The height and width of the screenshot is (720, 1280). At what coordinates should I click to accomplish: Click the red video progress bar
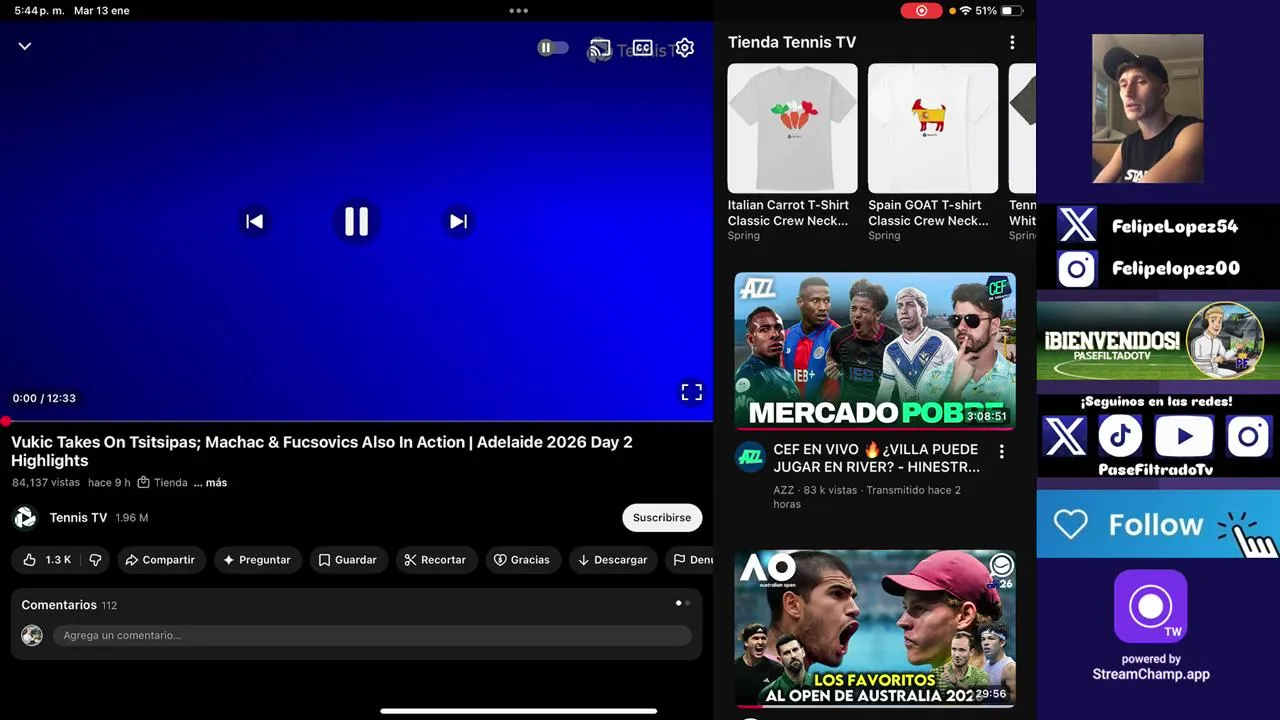357,422
